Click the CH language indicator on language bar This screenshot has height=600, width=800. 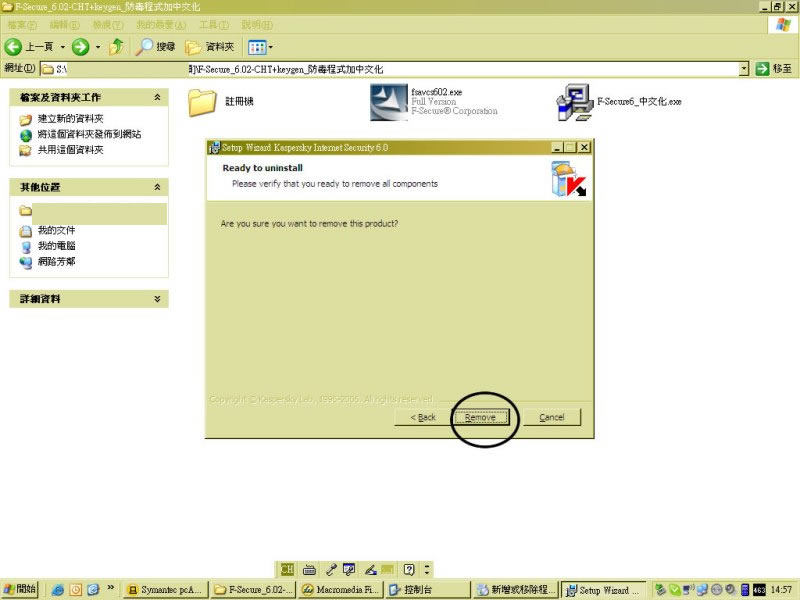pos(287,569)
